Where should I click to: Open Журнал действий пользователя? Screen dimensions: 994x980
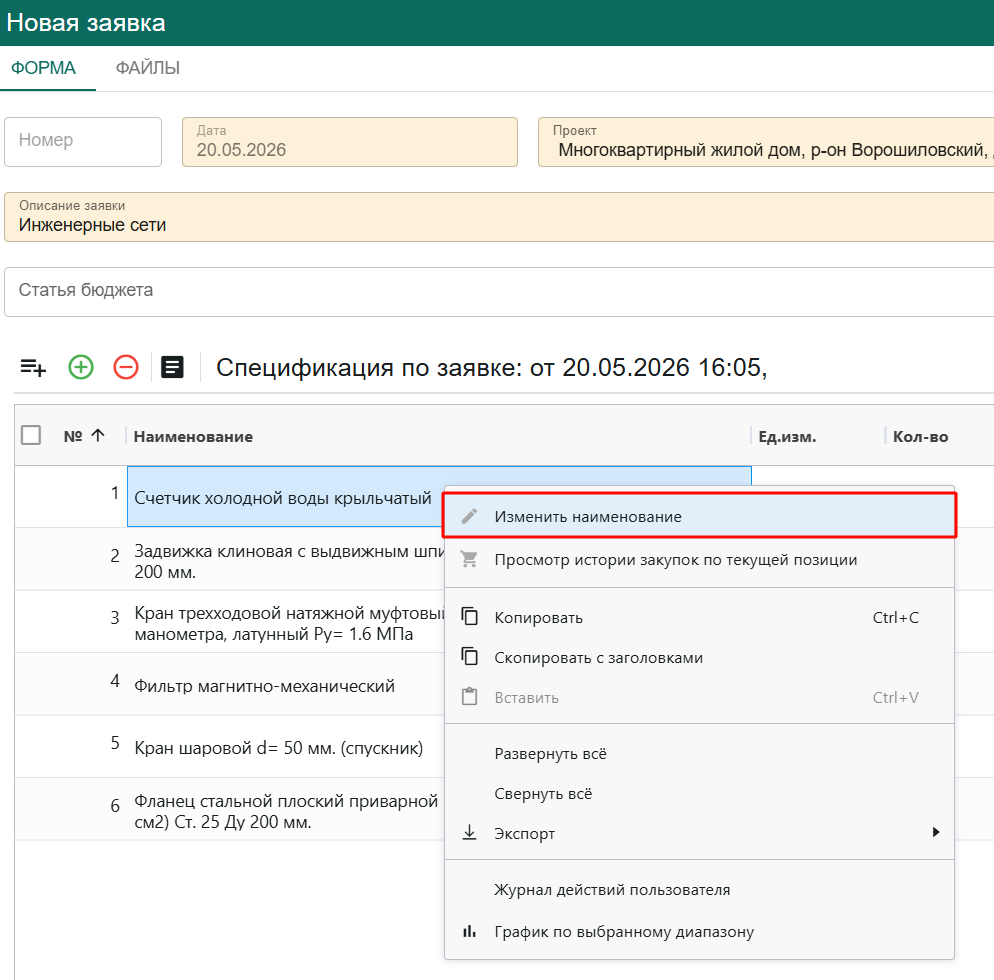pos(700,889)
